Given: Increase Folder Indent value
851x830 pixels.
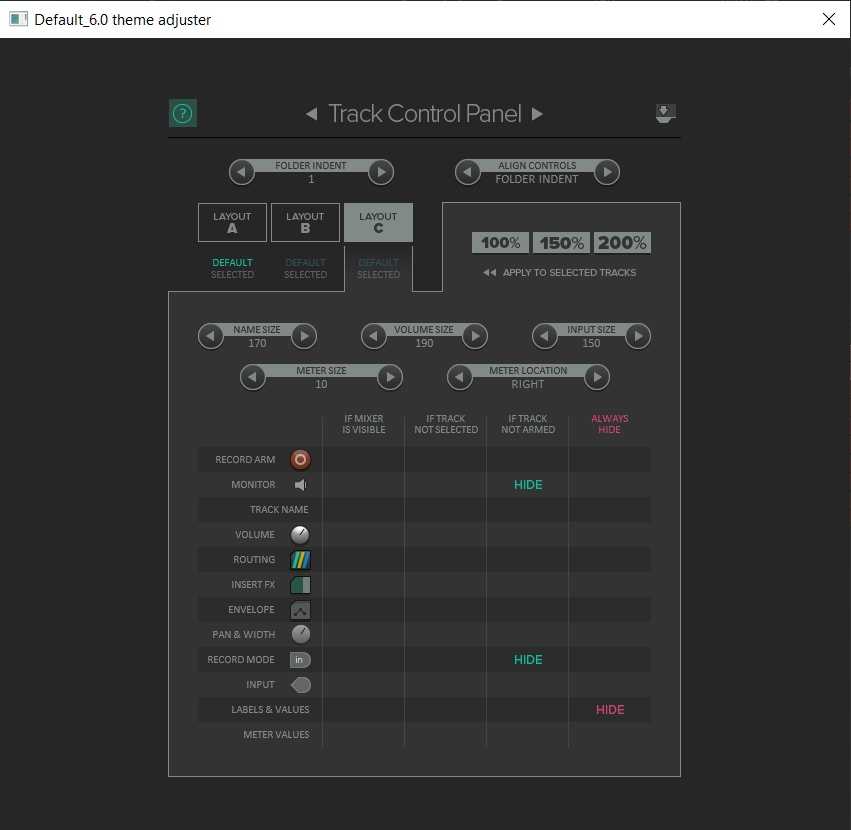Looking at the screenshot, I should point(381,172).
